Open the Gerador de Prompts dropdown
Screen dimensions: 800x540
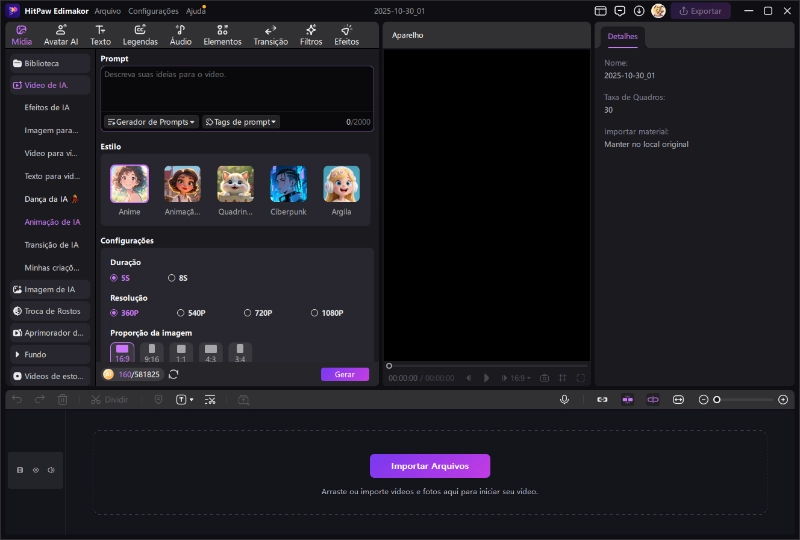point(151,122)
